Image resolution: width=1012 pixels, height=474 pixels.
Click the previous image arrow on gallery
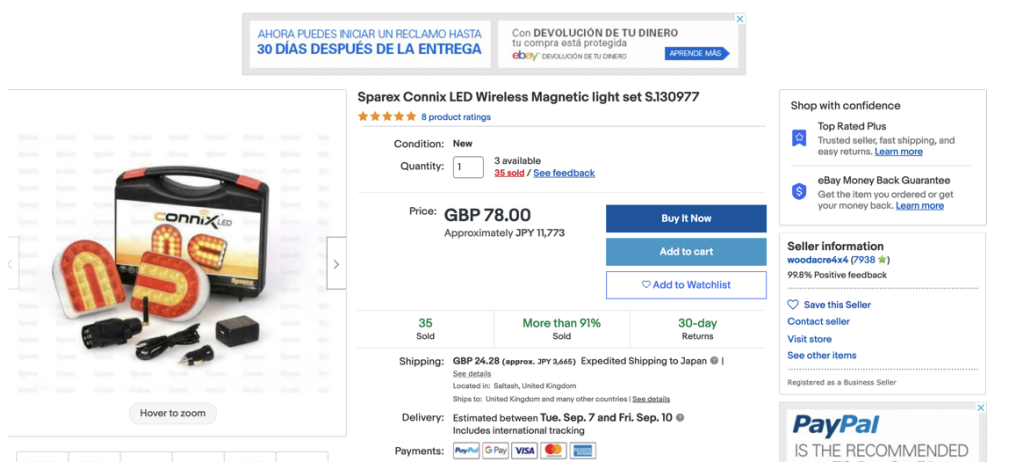11,264
